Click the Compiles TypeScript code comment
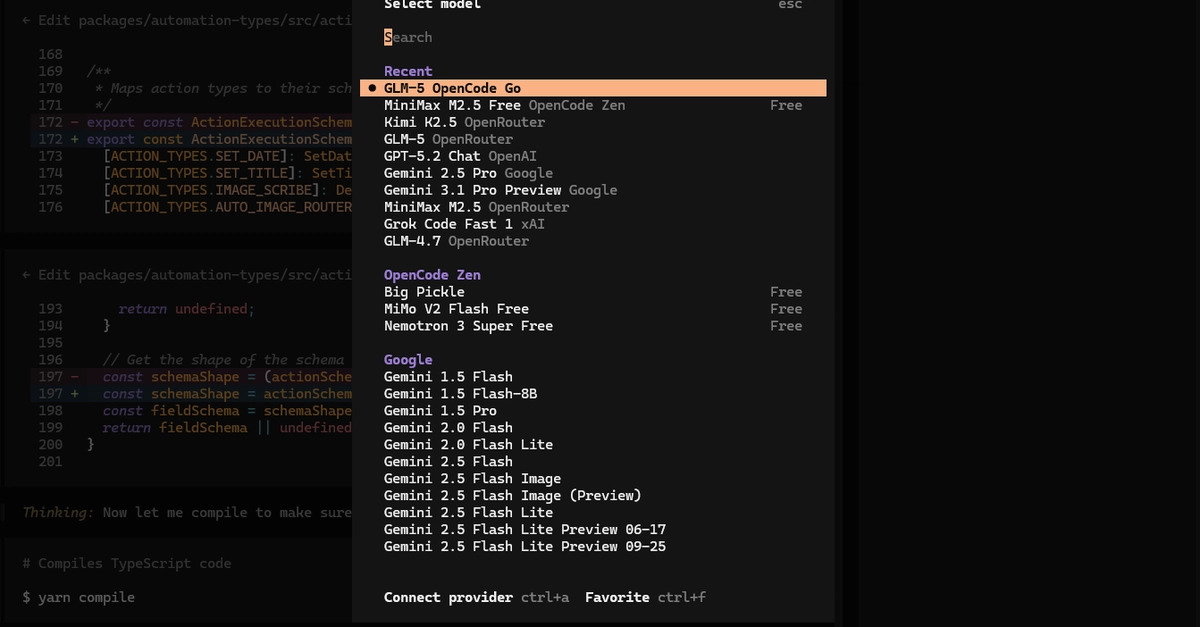This screenshot has height=627, width=1200. tap(127, 563)
